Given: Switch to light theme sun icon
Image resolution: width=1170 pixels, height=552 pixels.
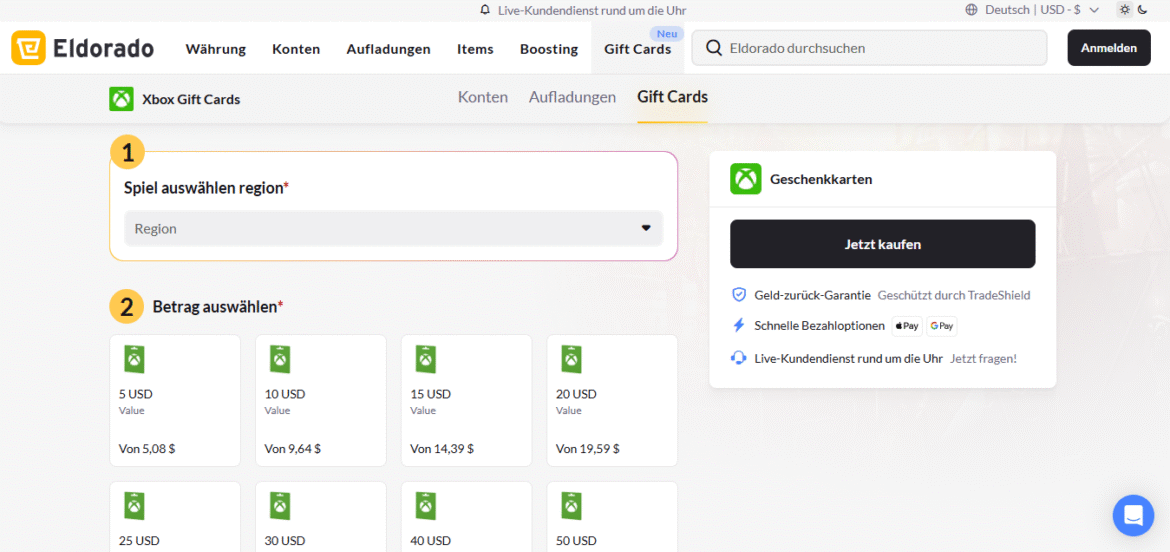Looking at the screenshot, I should point(1124,10).
